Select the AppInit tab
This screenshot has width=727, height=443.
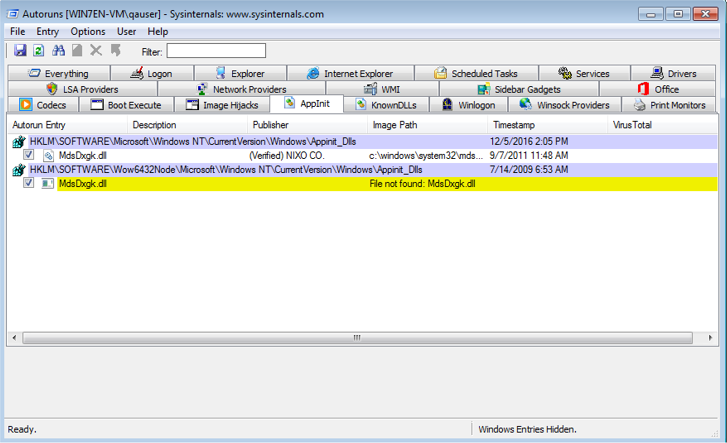click(306, 103)
